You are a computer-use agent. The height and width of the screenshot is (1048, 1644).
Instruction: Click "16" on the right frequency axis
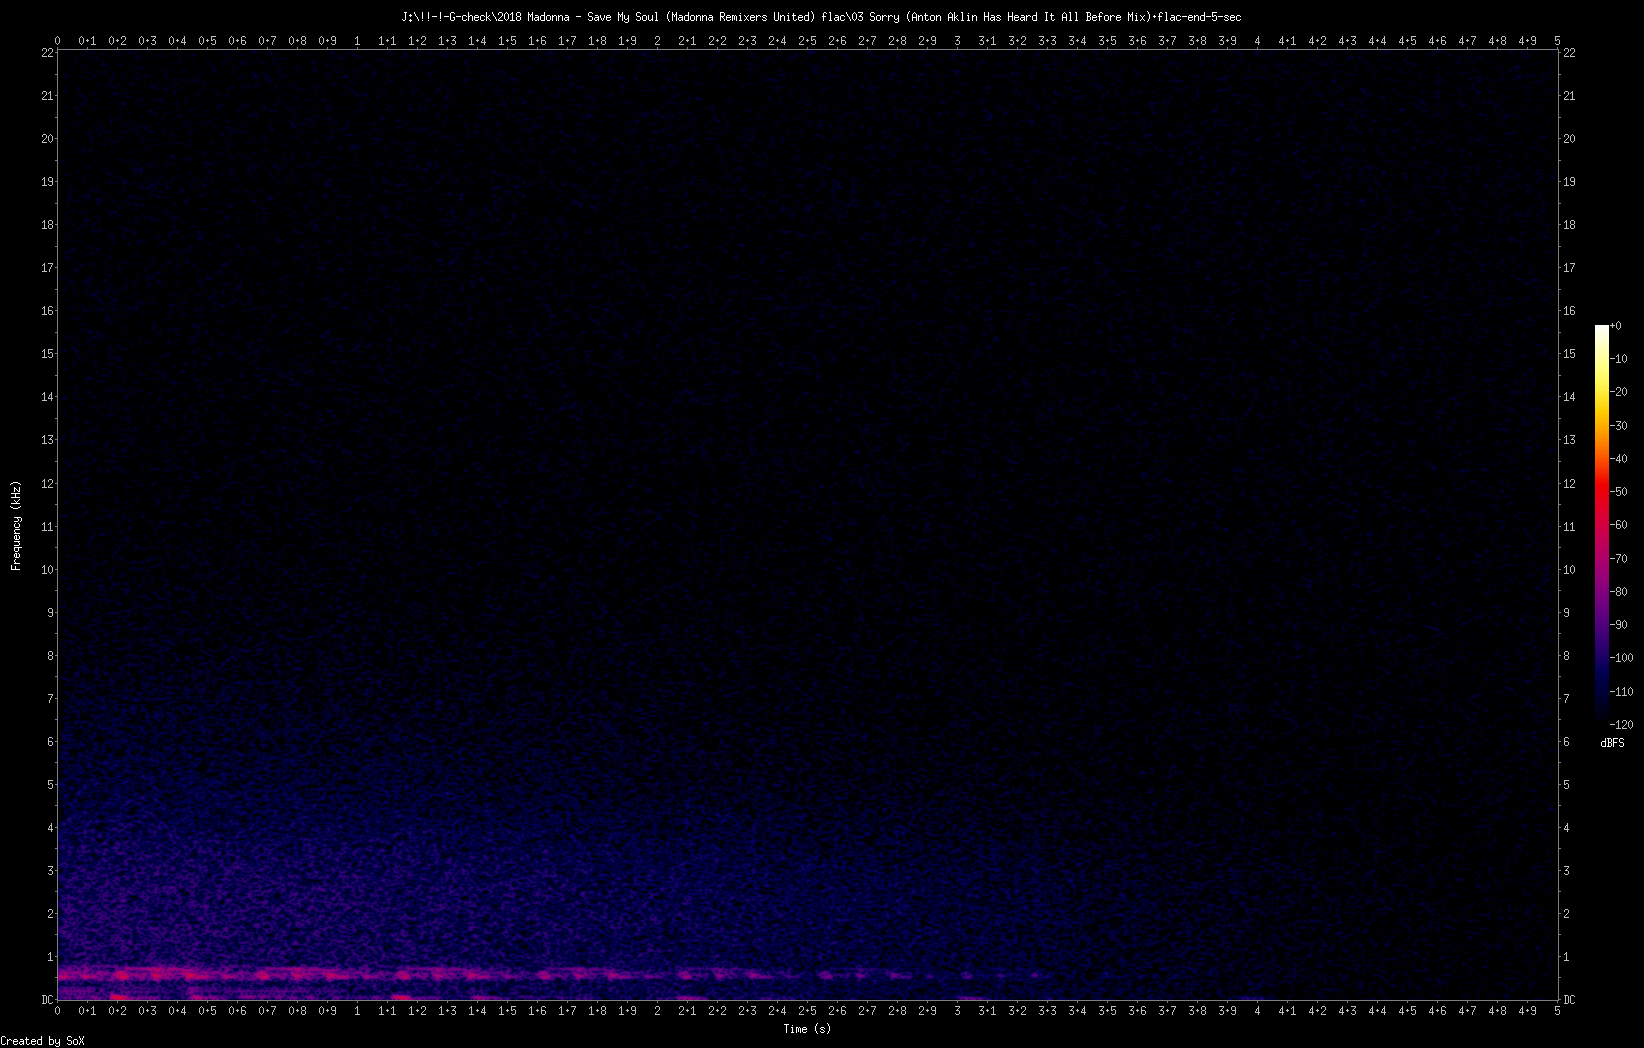(x=1569, y=311)
